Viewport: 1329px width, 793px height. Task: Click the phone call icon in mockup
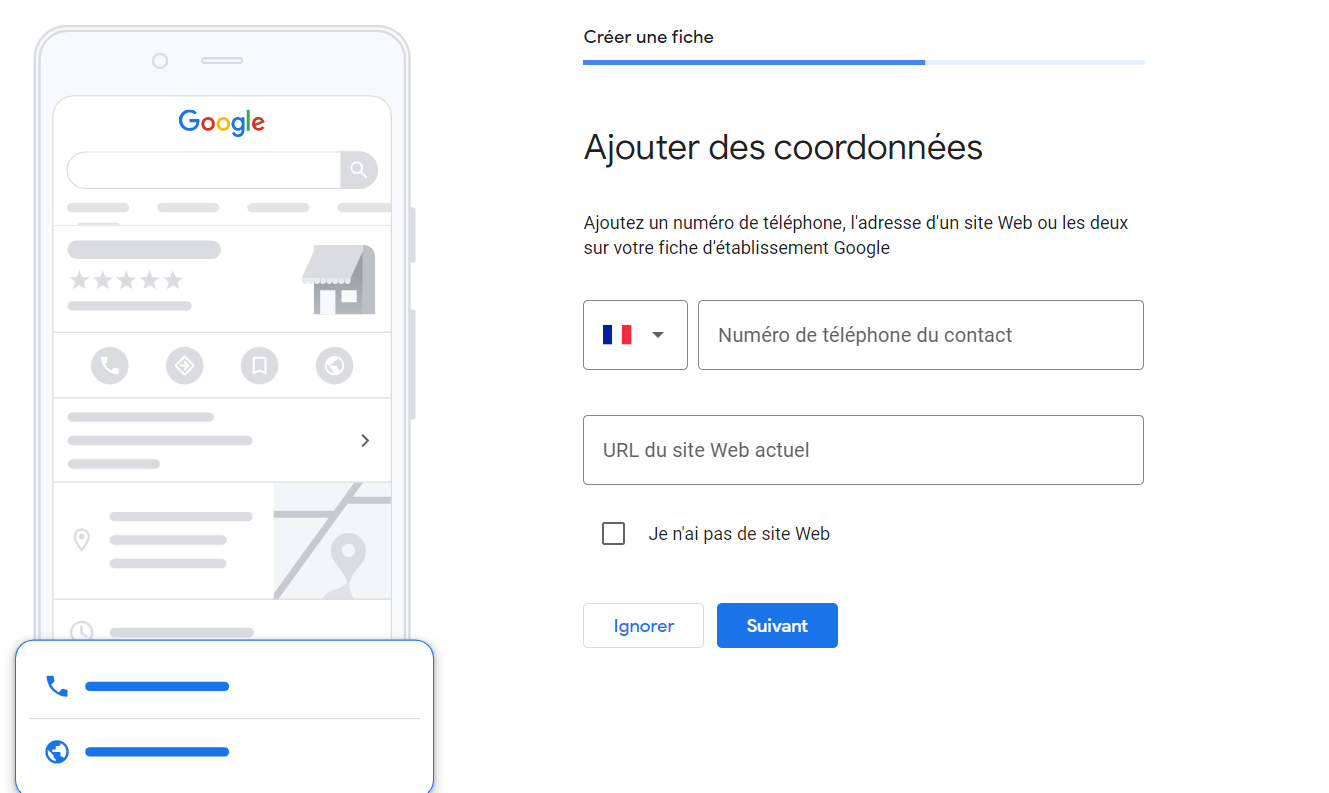coord(110,365)
